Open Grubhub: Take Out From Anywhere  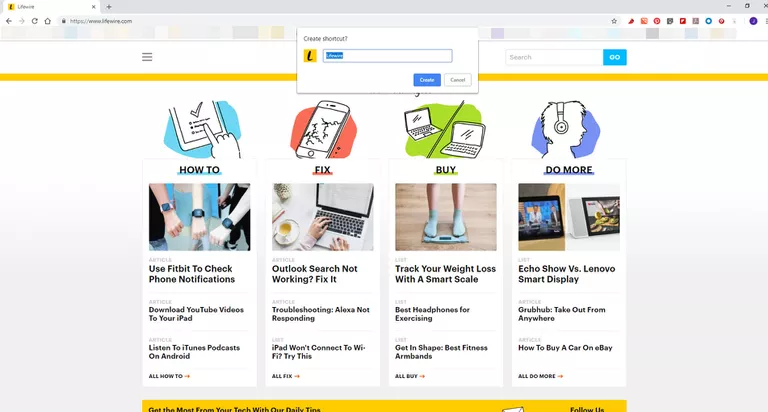point(562,314)
